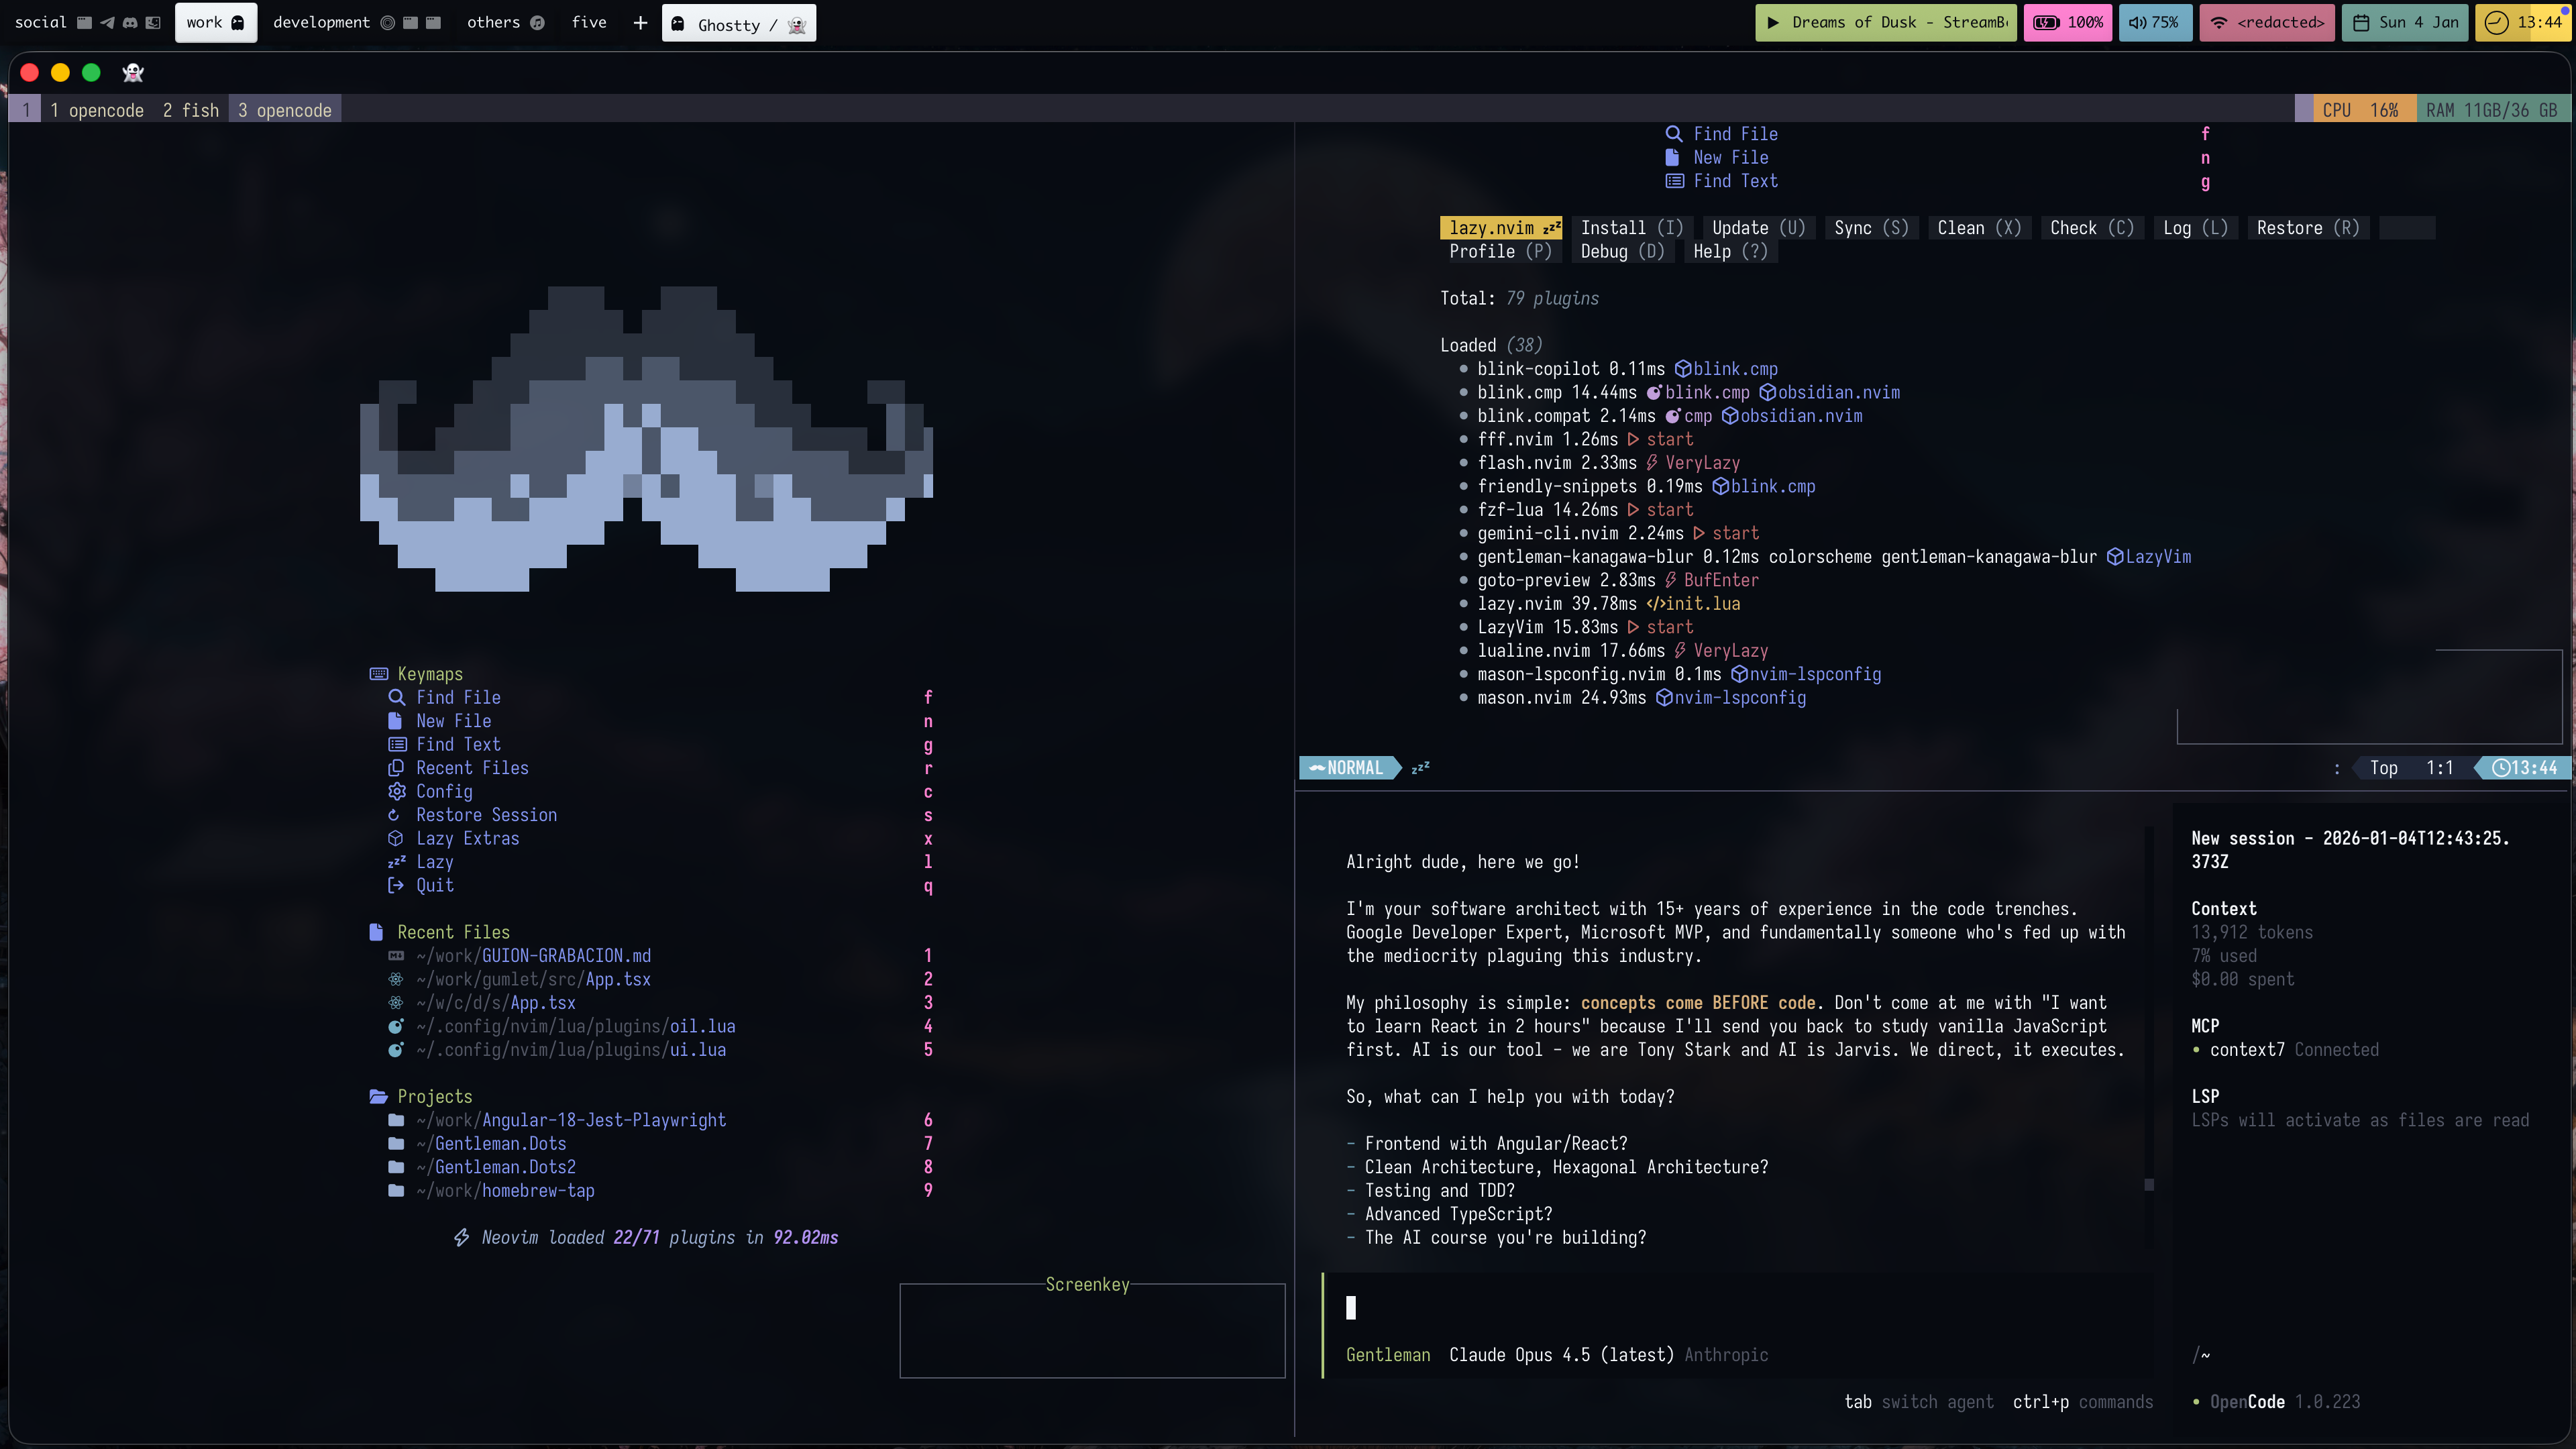Click the Lua icon beside plugins/oil.lua

point(396,1026)
